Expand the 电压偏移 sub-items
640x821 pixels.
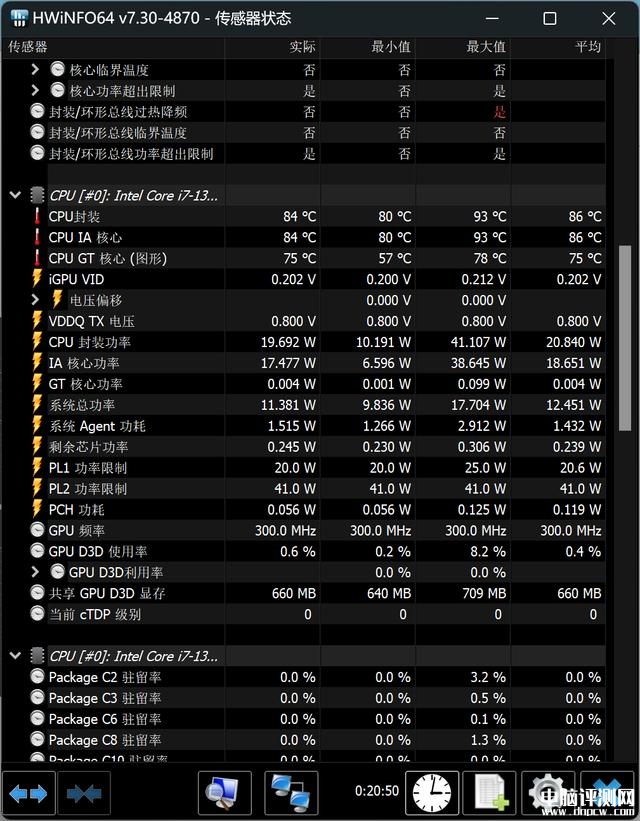pyautogui.click(x=35, y=299)
